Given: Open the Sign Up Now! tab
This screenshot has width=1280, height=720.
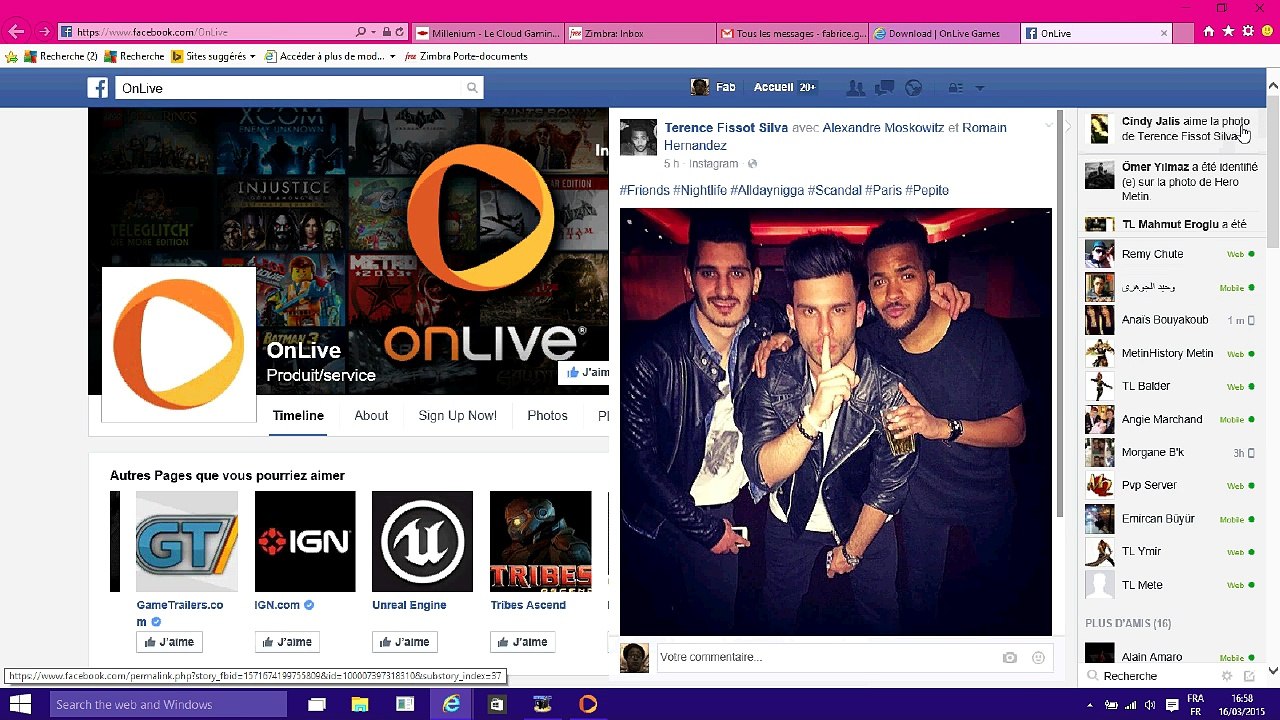Looking at the screenshot, I should pos(457,416).
